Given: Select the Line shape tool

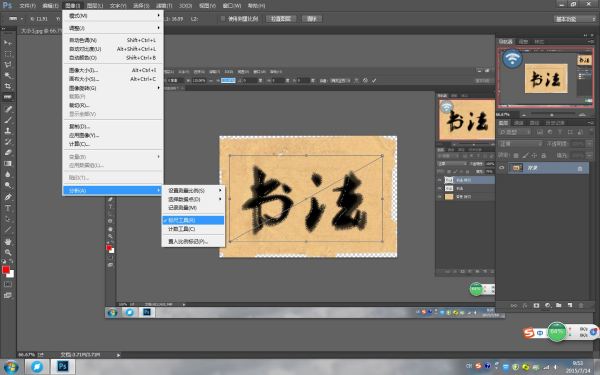Looking at the screenshot, I should coord(8,230).
